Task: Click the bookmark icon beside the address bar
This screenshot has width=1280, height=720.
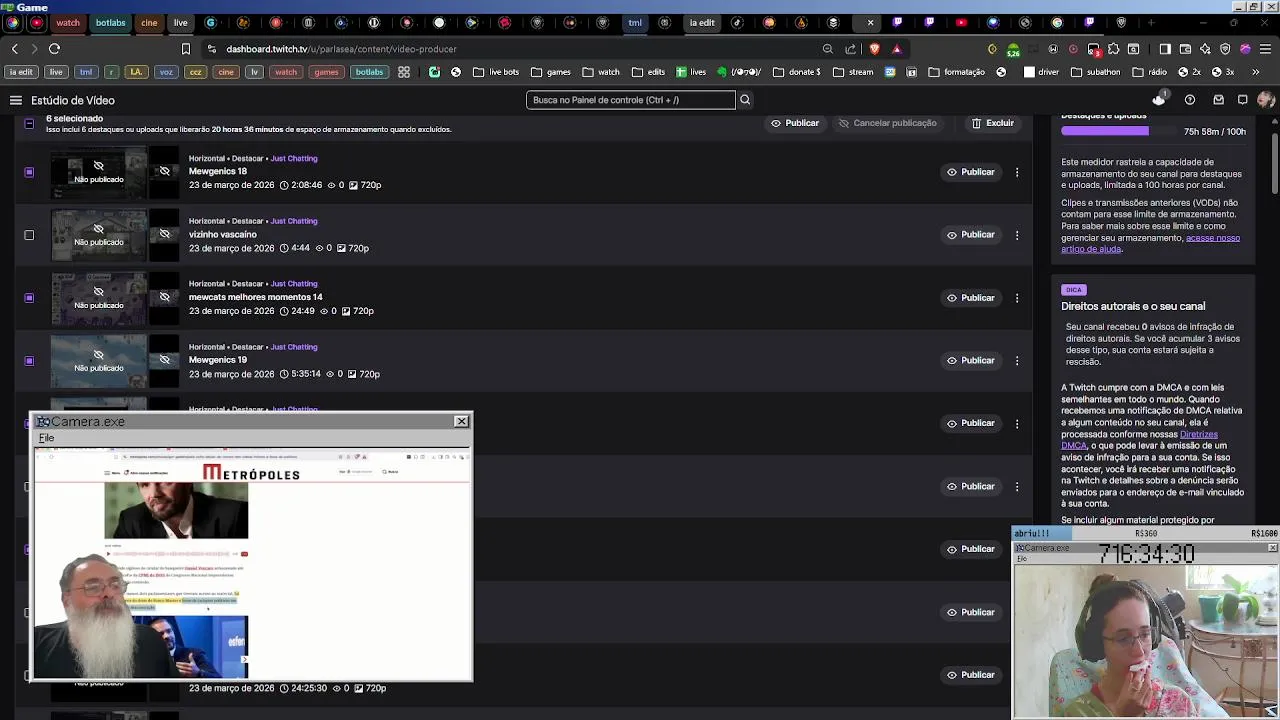Action: (x=186, y=49)
